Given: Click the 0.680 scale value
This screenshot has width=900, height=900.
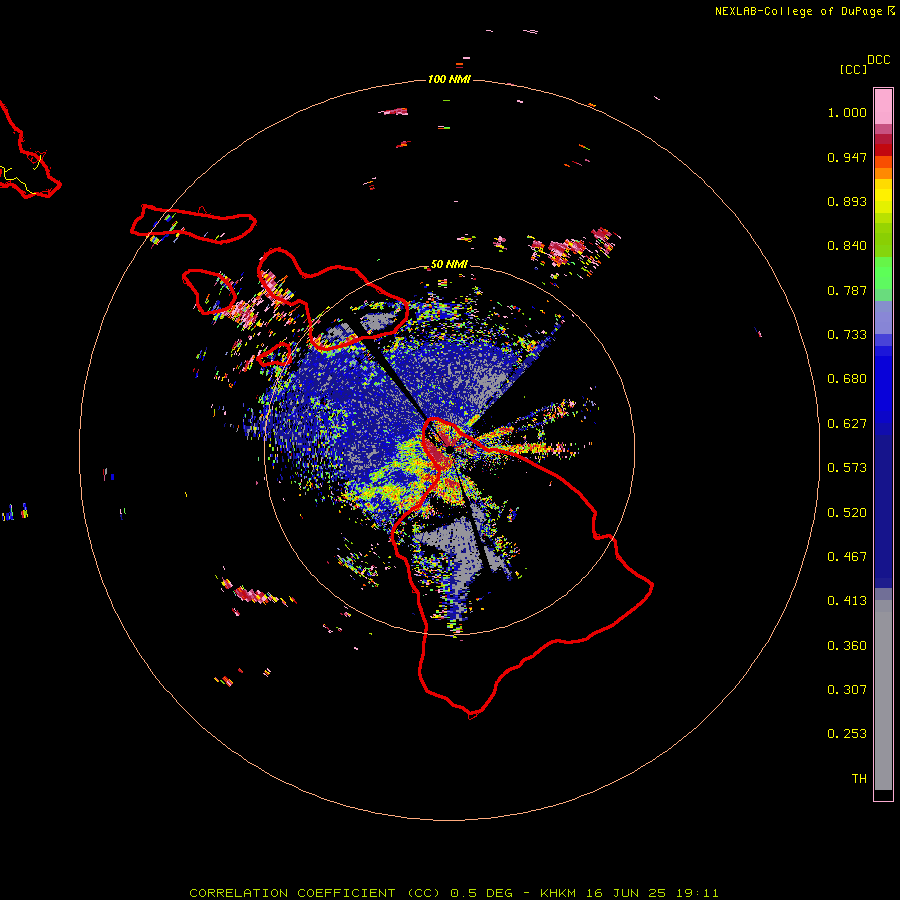Looking at the screenshot, I should [847, 379].
